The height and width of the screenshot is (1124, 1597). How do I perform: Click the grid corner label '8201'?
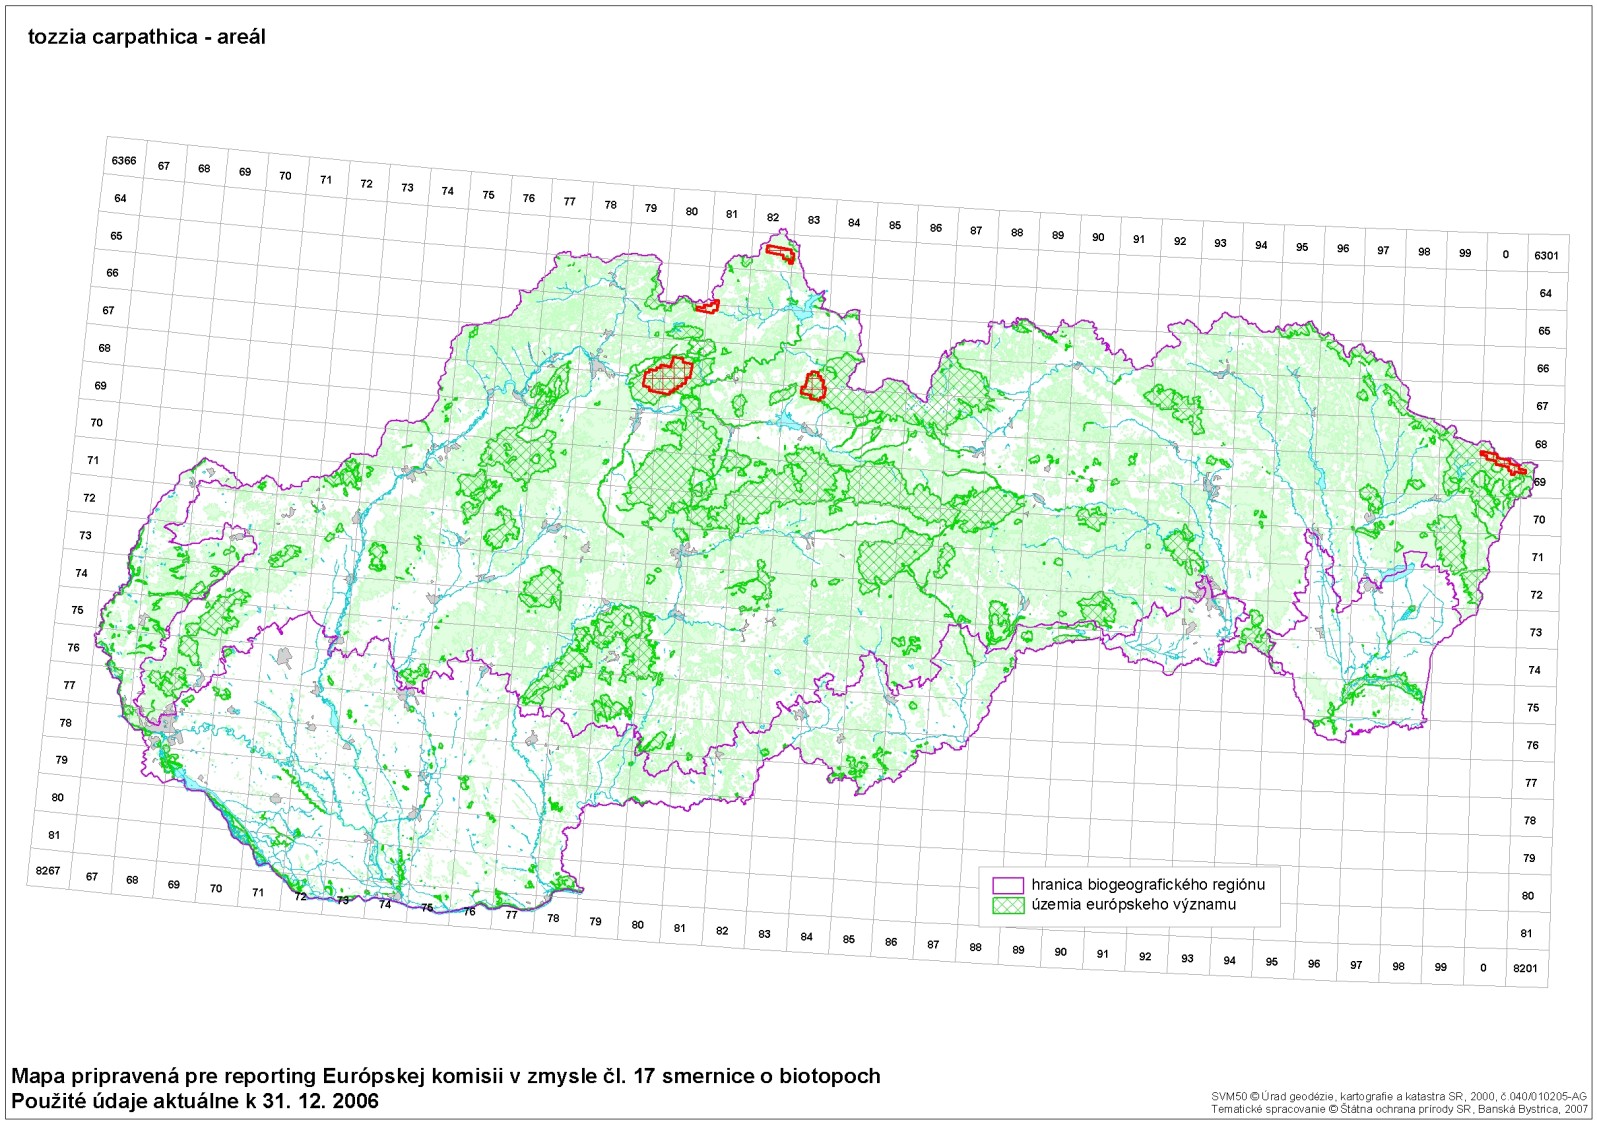pyautogui.click(x=1525, y=968)
